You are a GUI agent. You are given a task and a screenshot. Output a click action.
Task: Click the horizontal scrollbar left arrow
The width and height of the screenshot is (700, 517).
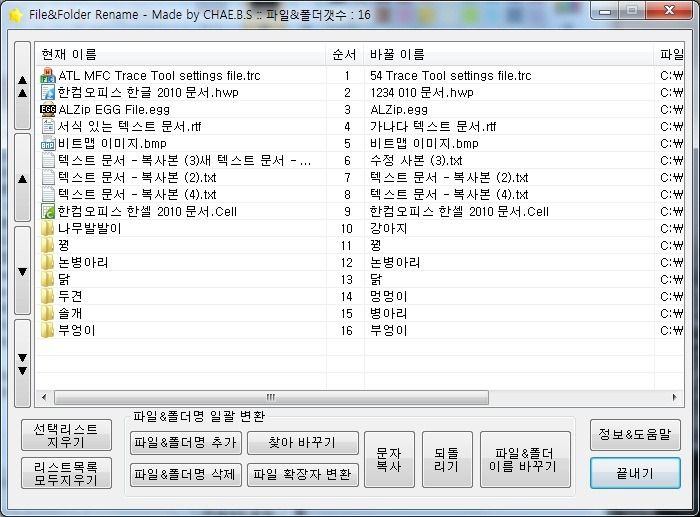click(x=44, y=397)
